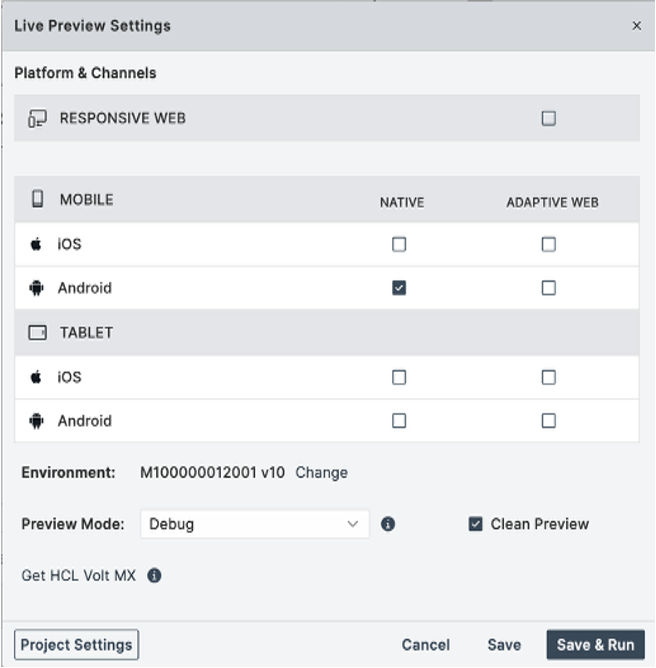The image size is (656, 668).
Task: Click the Change environment link
Action: click(322, 473)
